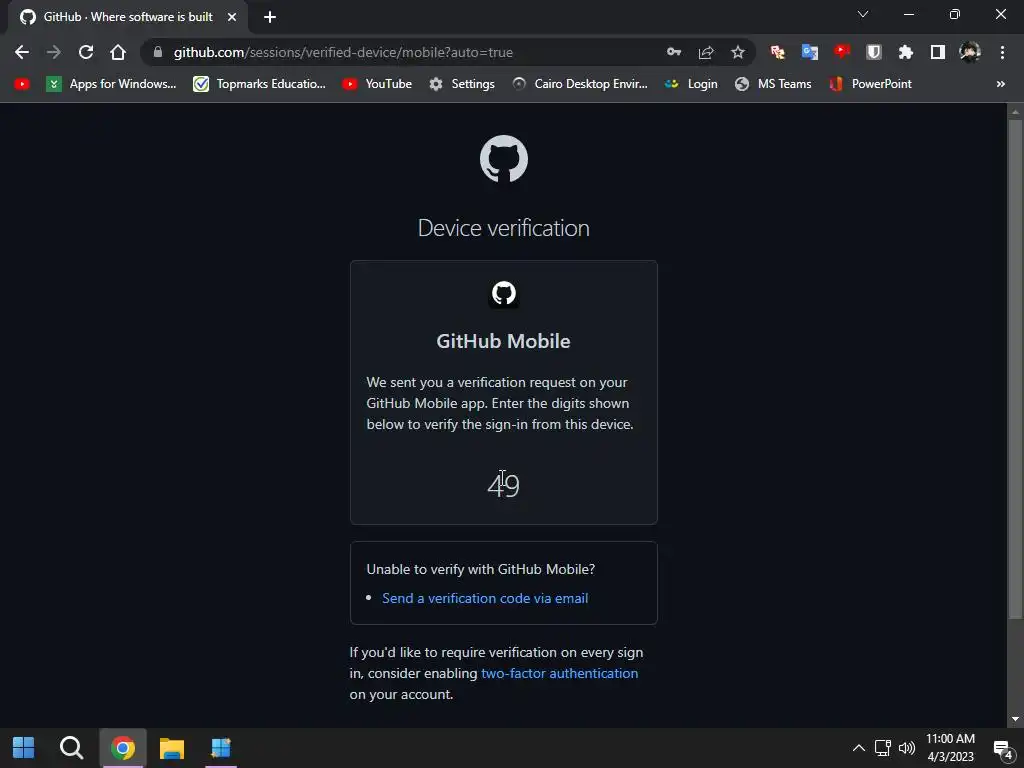
Task: Open the Cairo Desktop Environment bookmark
Action: (x=579, y=84)
